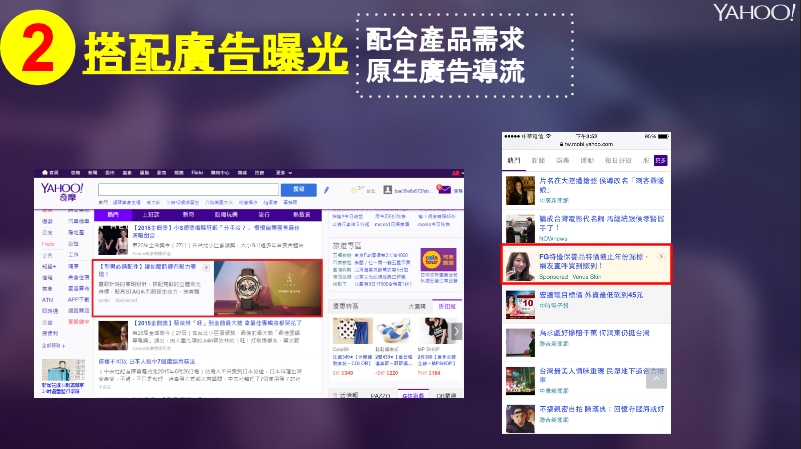Click the pencil icon beside search button

click(x=326, y=189)
